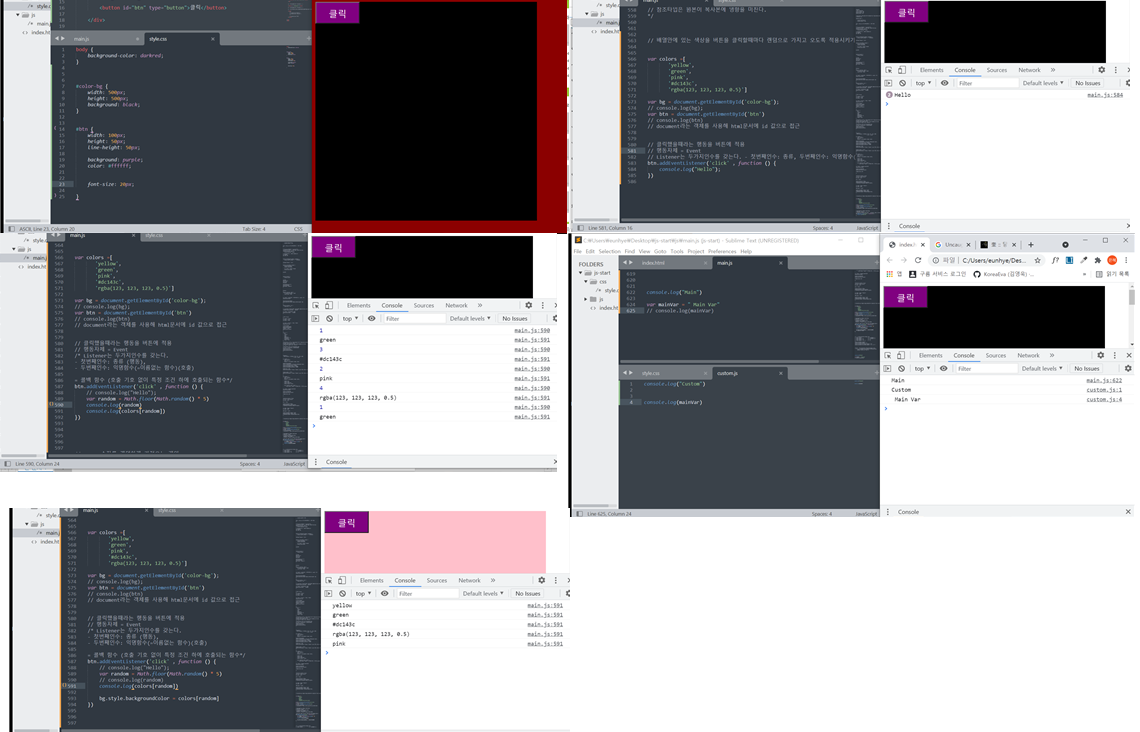
Task: Open Chrome extensions puzzle icon
Action: tap(1098, 260)
